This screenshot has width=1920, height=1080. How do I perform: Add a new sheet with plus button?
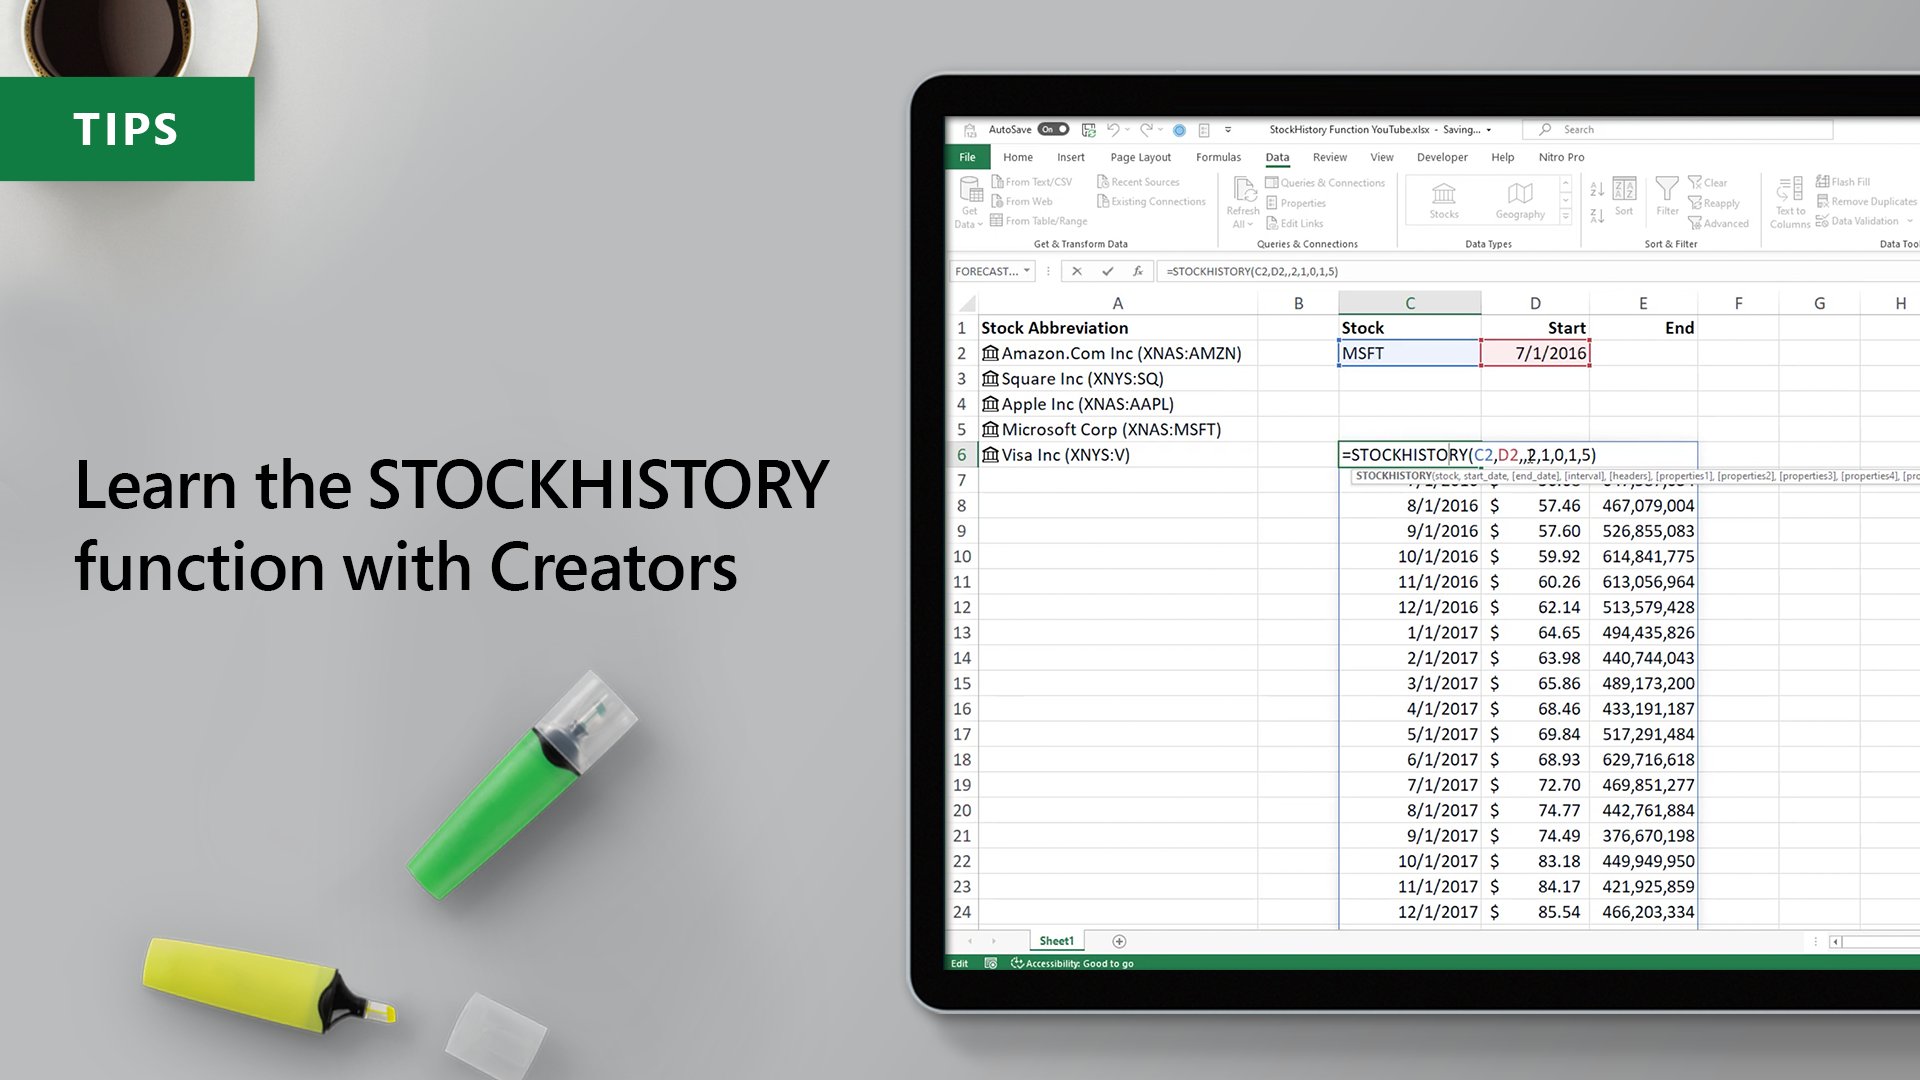[1119, 941]
